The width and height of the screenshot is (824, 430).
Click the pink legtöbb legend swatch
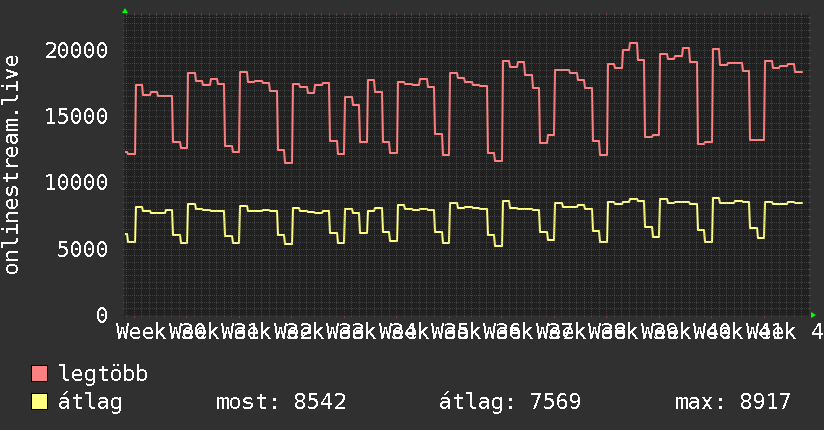click(x=39, y=374)
